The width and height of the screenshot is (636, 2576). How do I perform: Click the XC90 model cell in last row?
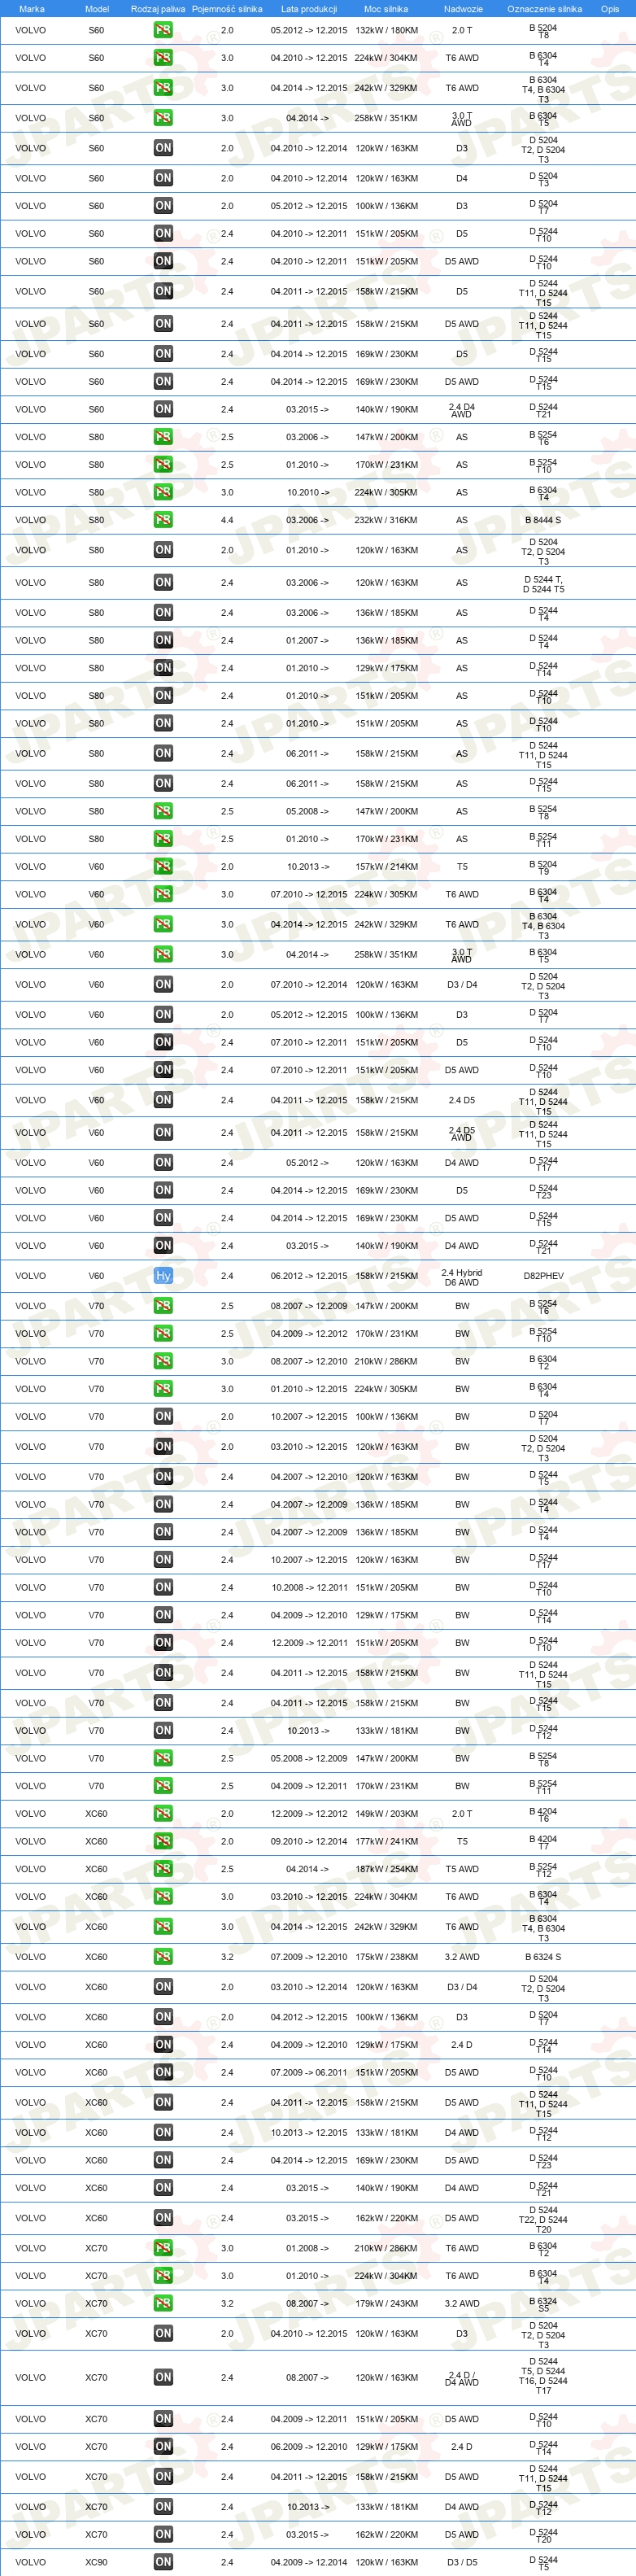96,2562
